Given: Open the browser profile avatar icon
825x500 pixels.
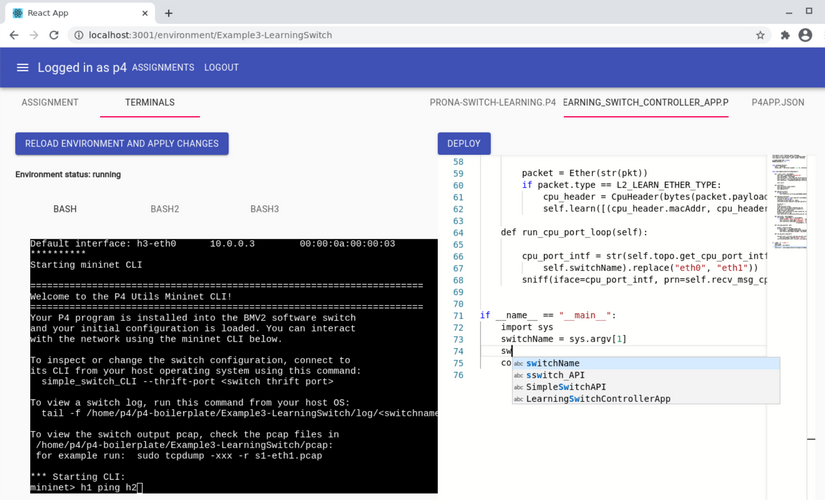Looking at the screenshot, I should [x=805, y=35].
